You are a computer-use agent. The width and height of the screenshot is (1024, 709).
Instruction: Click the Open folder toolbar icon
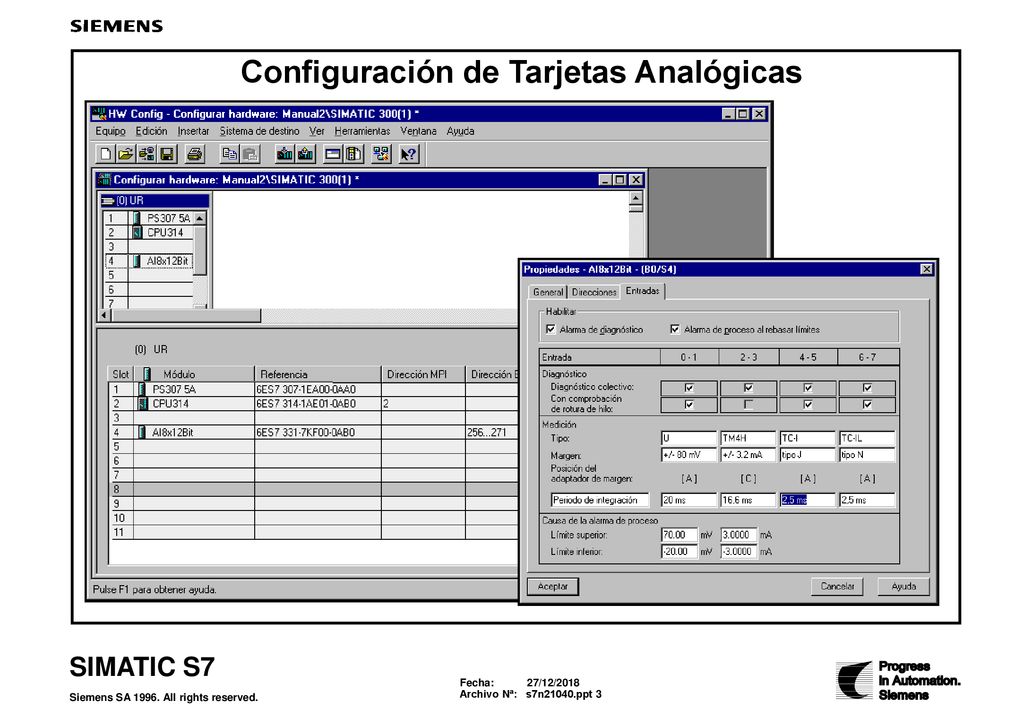(x=125, y=154)
